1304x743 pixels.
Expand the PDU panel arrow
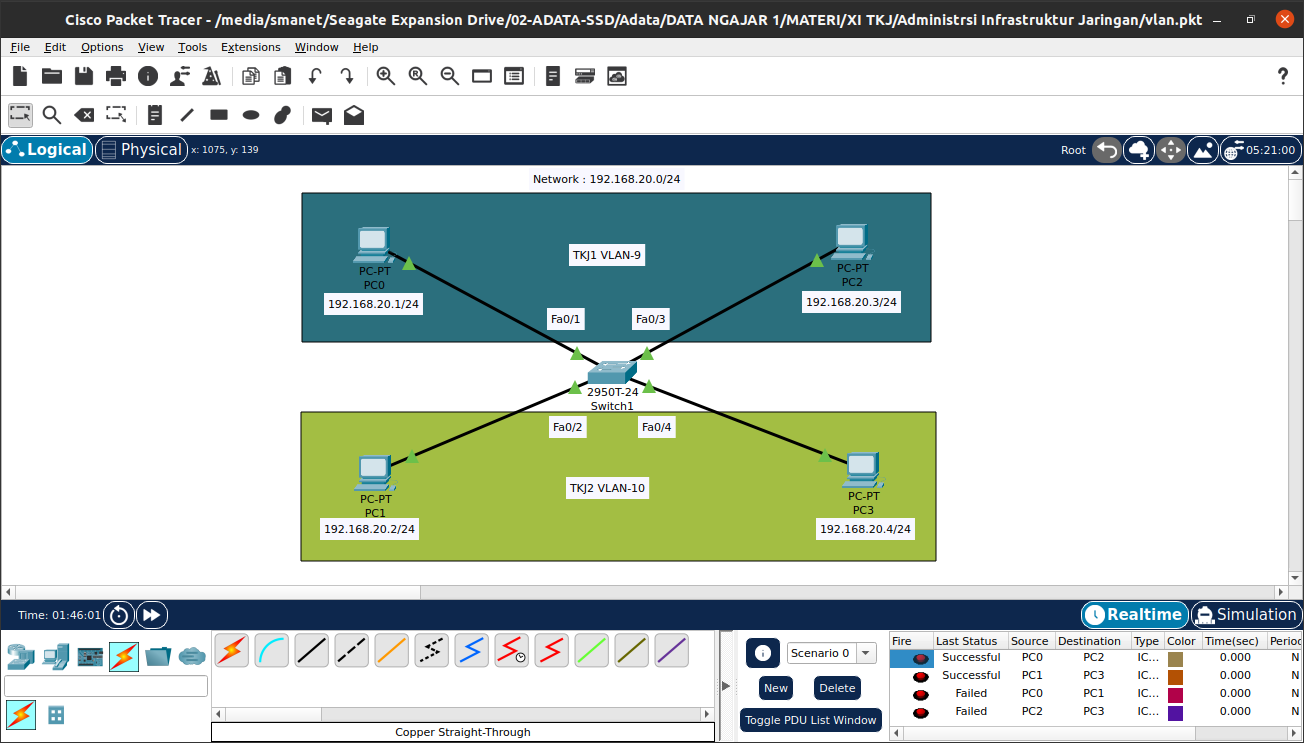coord(726,685)
